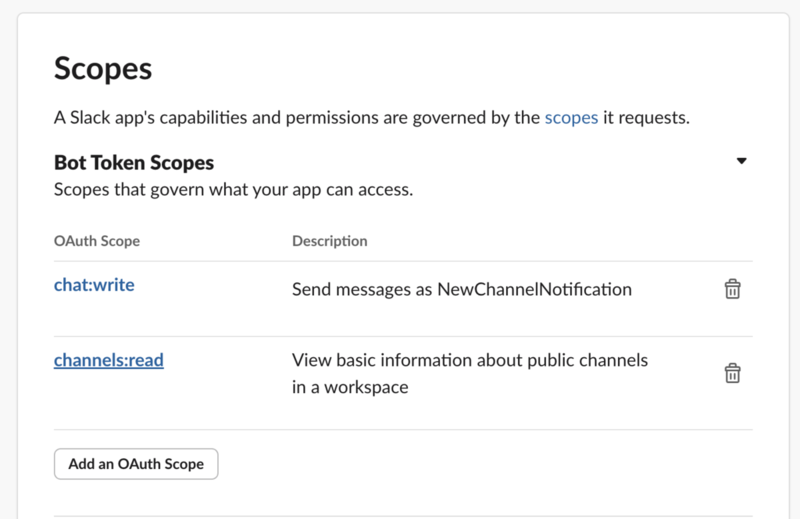Select 'Send messages as NewChannelNotification' text

tap(462, 289)
